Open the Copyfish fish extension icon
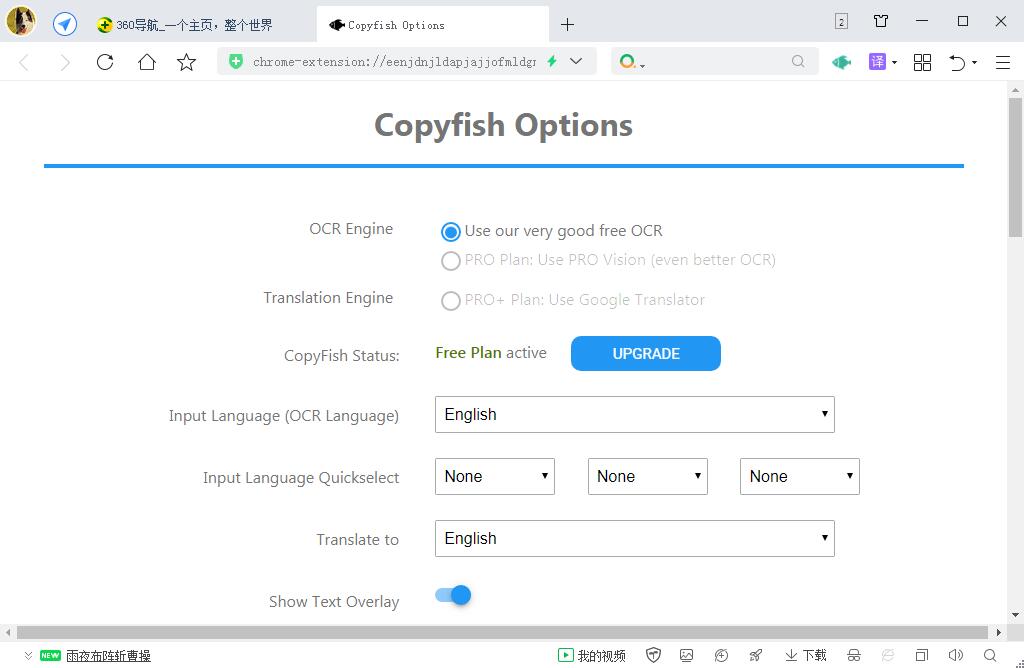This screenshot has width=1024, height=668. 841,62
